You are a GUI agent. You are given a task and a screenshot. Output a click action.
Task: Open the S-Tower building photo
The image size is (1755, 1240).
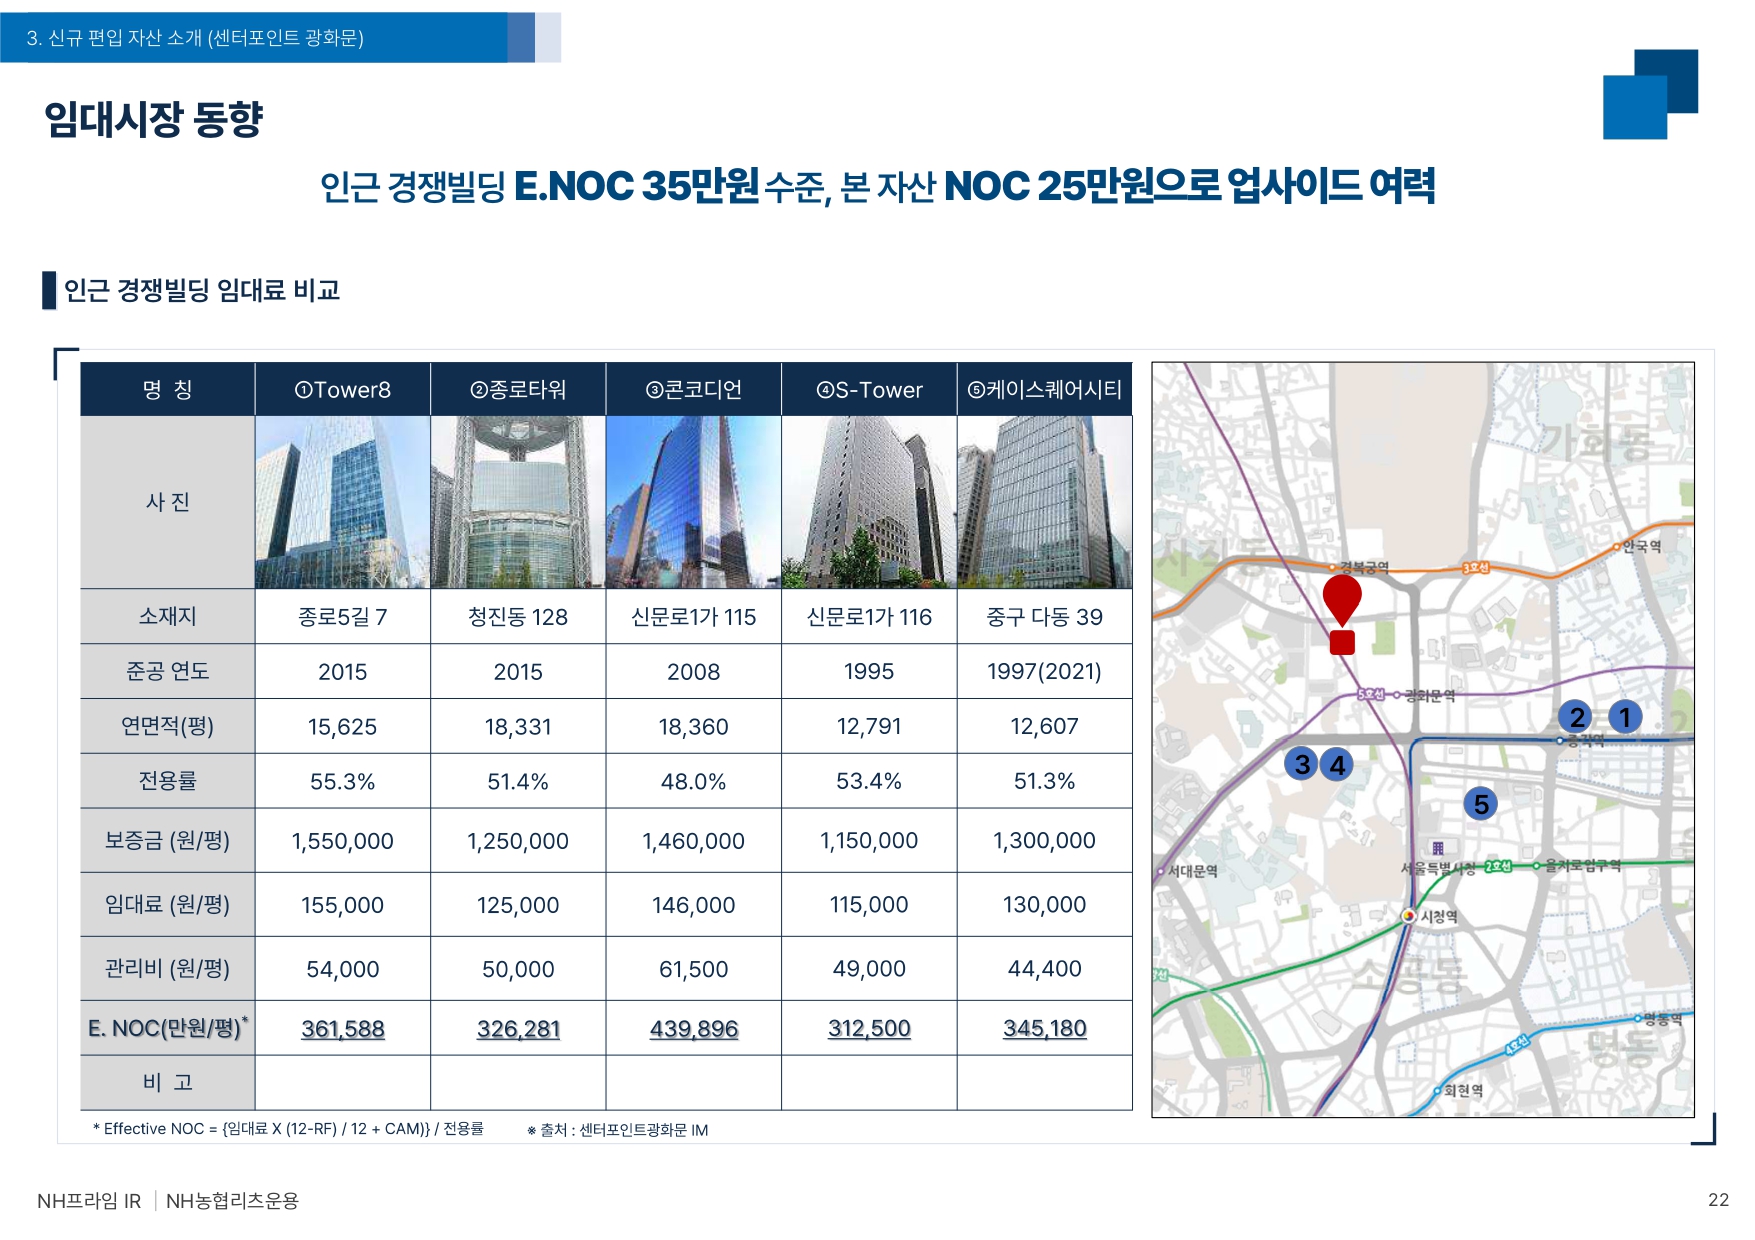(x=869, y=502)
